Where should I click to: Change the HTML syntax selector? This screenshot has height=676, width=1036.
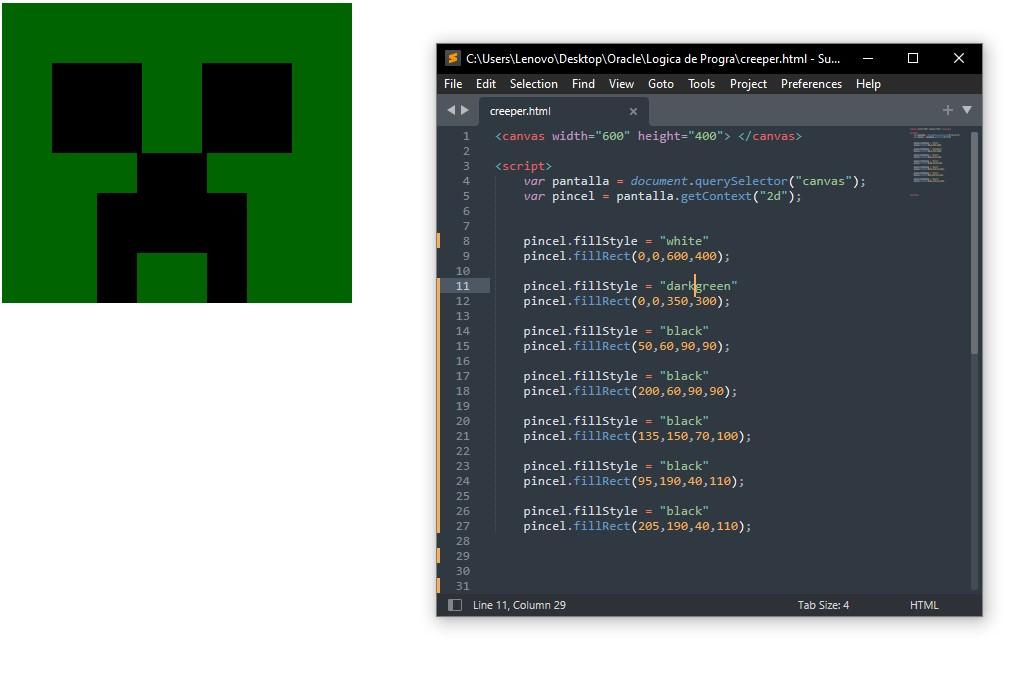(x=924, y=605)
